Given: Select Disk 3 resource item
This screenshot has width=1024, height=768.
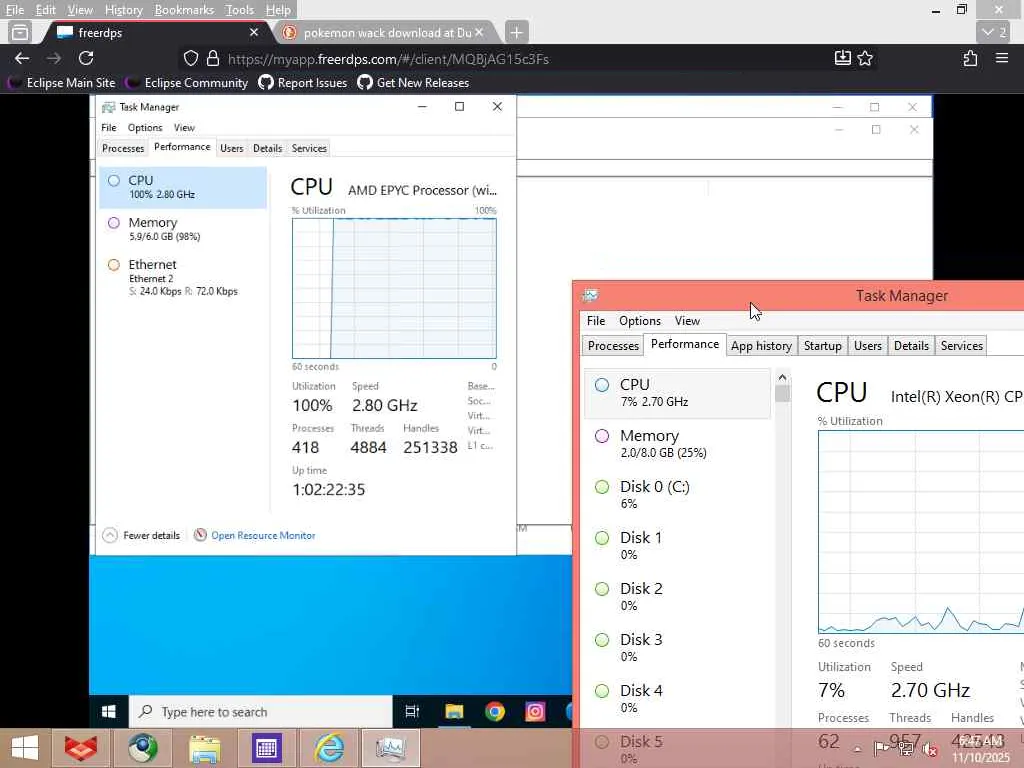Looking at the screenshot, I should click(678, 647).
